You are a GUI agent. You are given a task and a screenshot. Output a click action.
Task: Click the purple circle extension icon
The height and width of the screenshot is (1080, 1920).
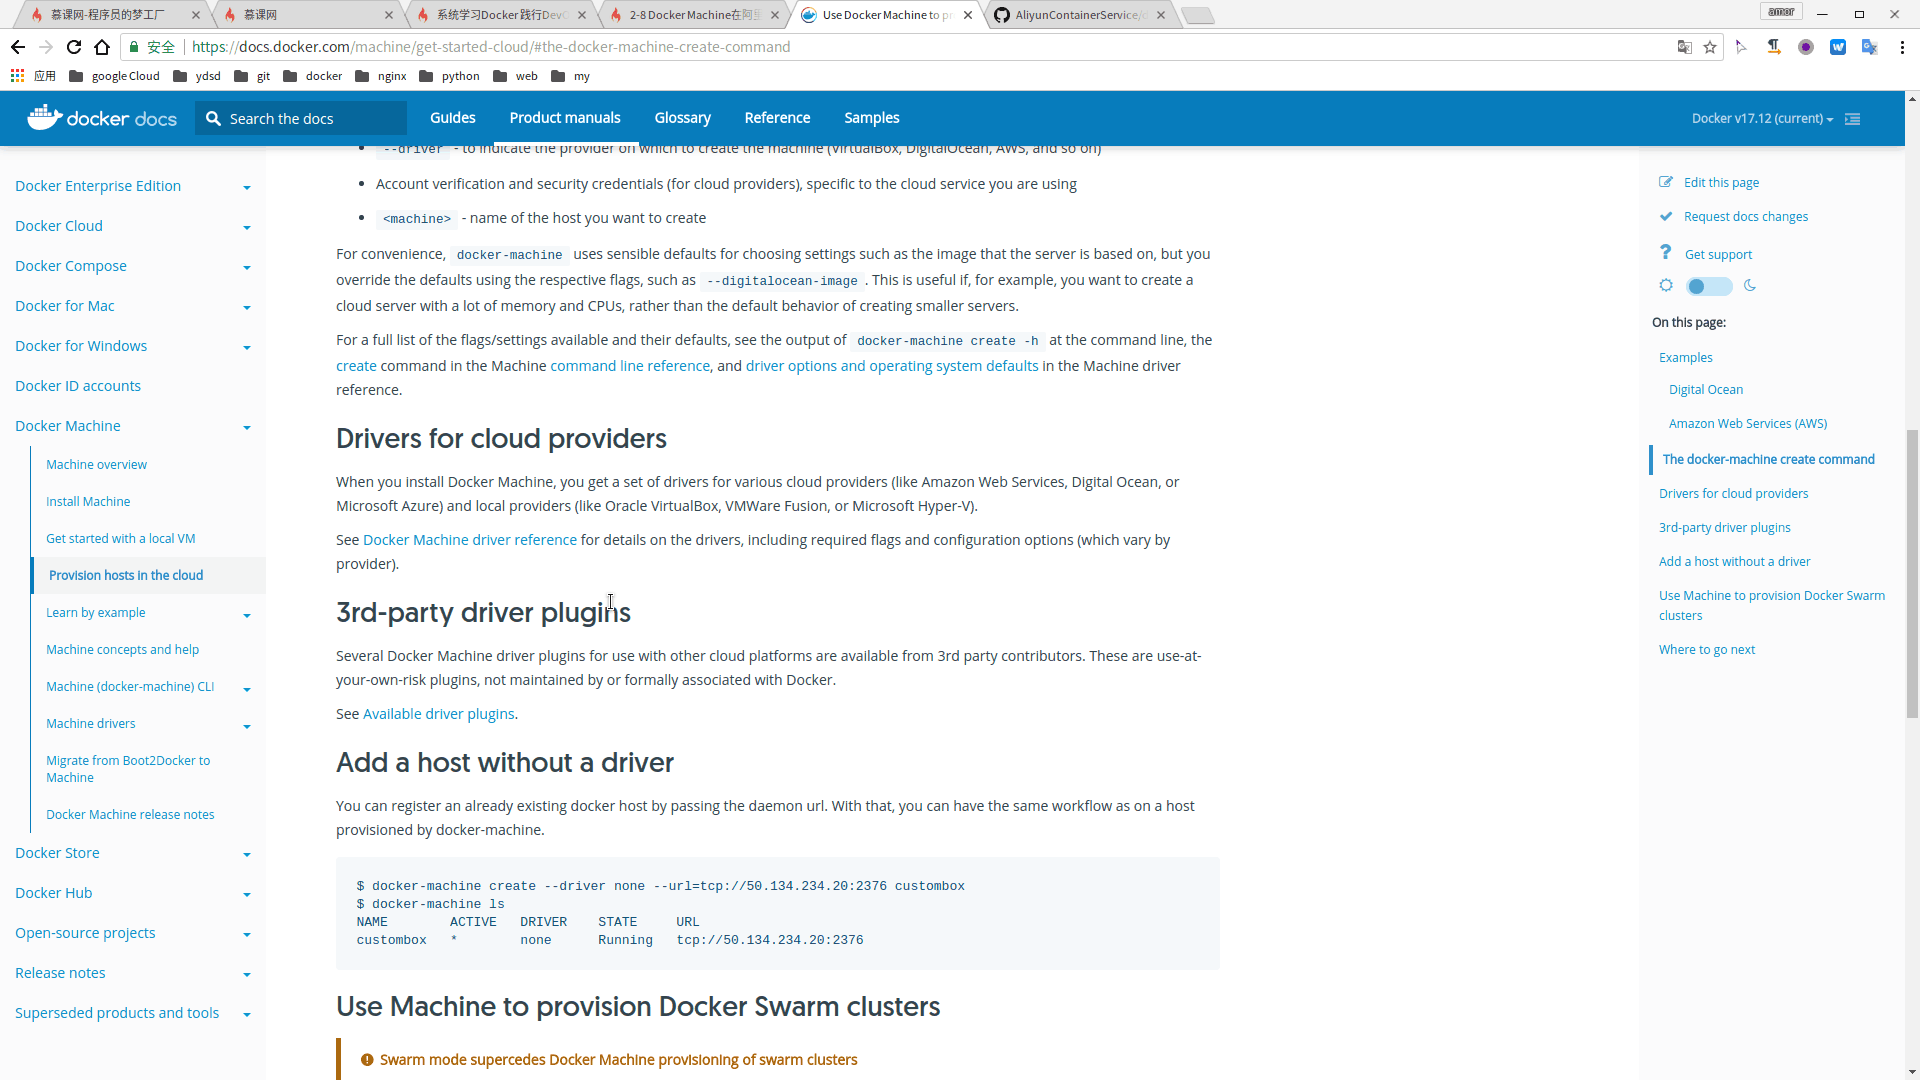tap(1806, 47)
